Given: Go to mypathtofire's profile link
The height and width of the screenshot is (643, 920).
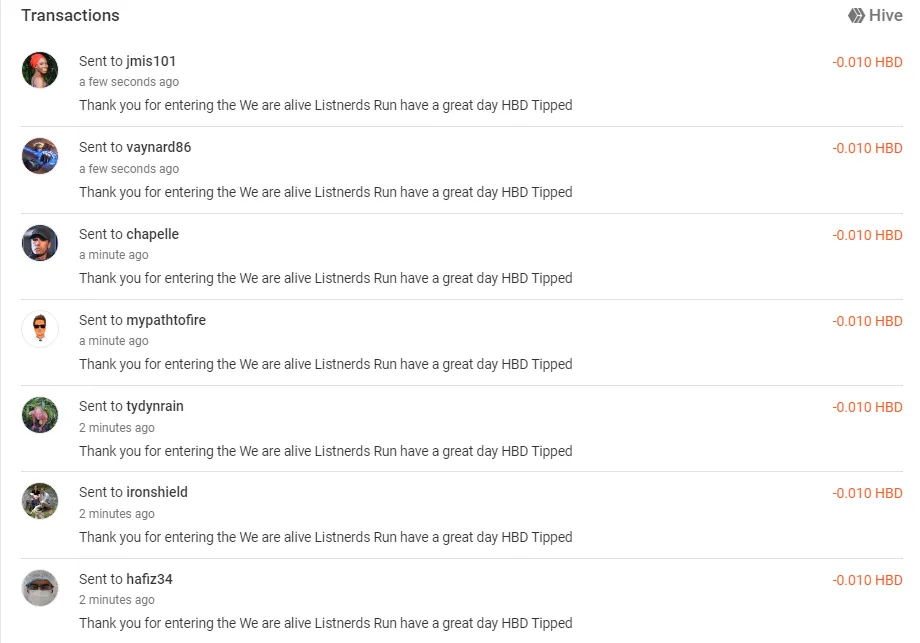Looking at the screenshot, I should coord(166,320).
